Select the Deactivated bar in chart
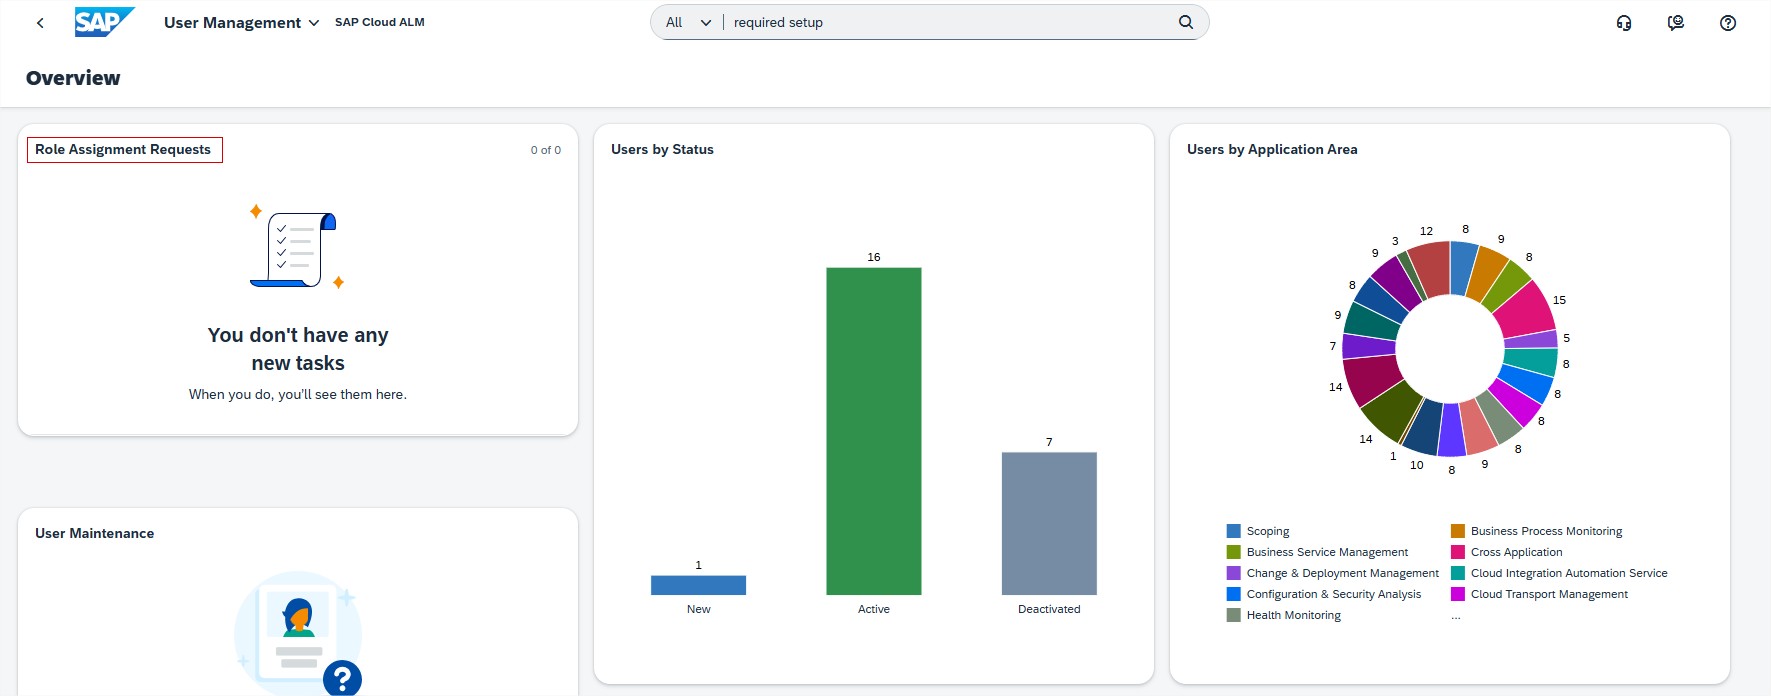Screen dimensions: 1771x696 point(1049,523)
